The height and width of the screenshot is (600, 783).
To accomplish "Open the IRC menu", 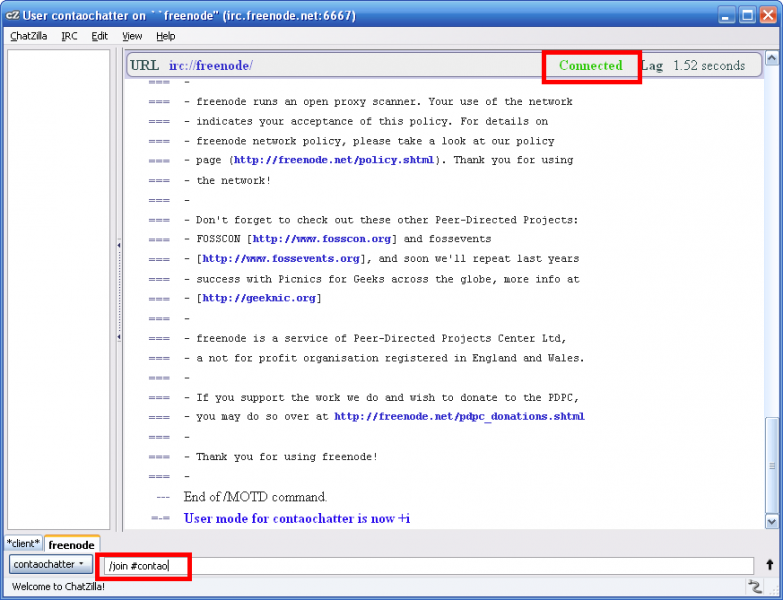I will click(x=69, y=36).
